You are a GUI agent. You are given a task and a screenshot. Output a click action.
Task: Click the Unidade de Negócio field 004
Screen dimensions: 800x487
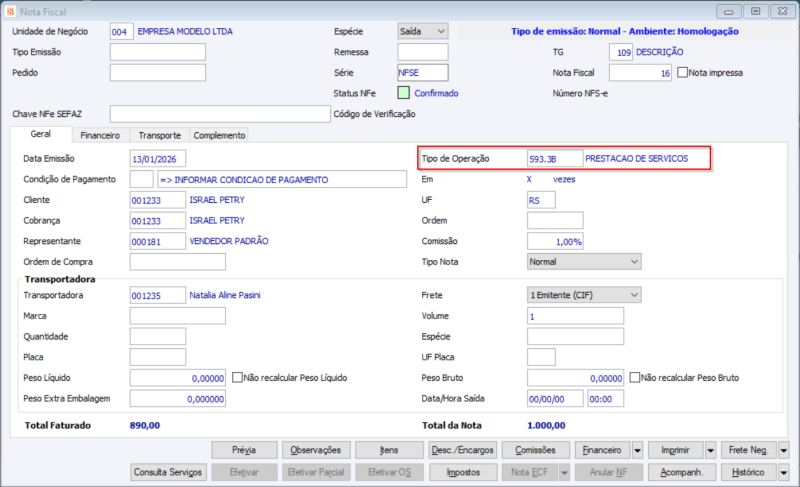(x=121, y=31)
